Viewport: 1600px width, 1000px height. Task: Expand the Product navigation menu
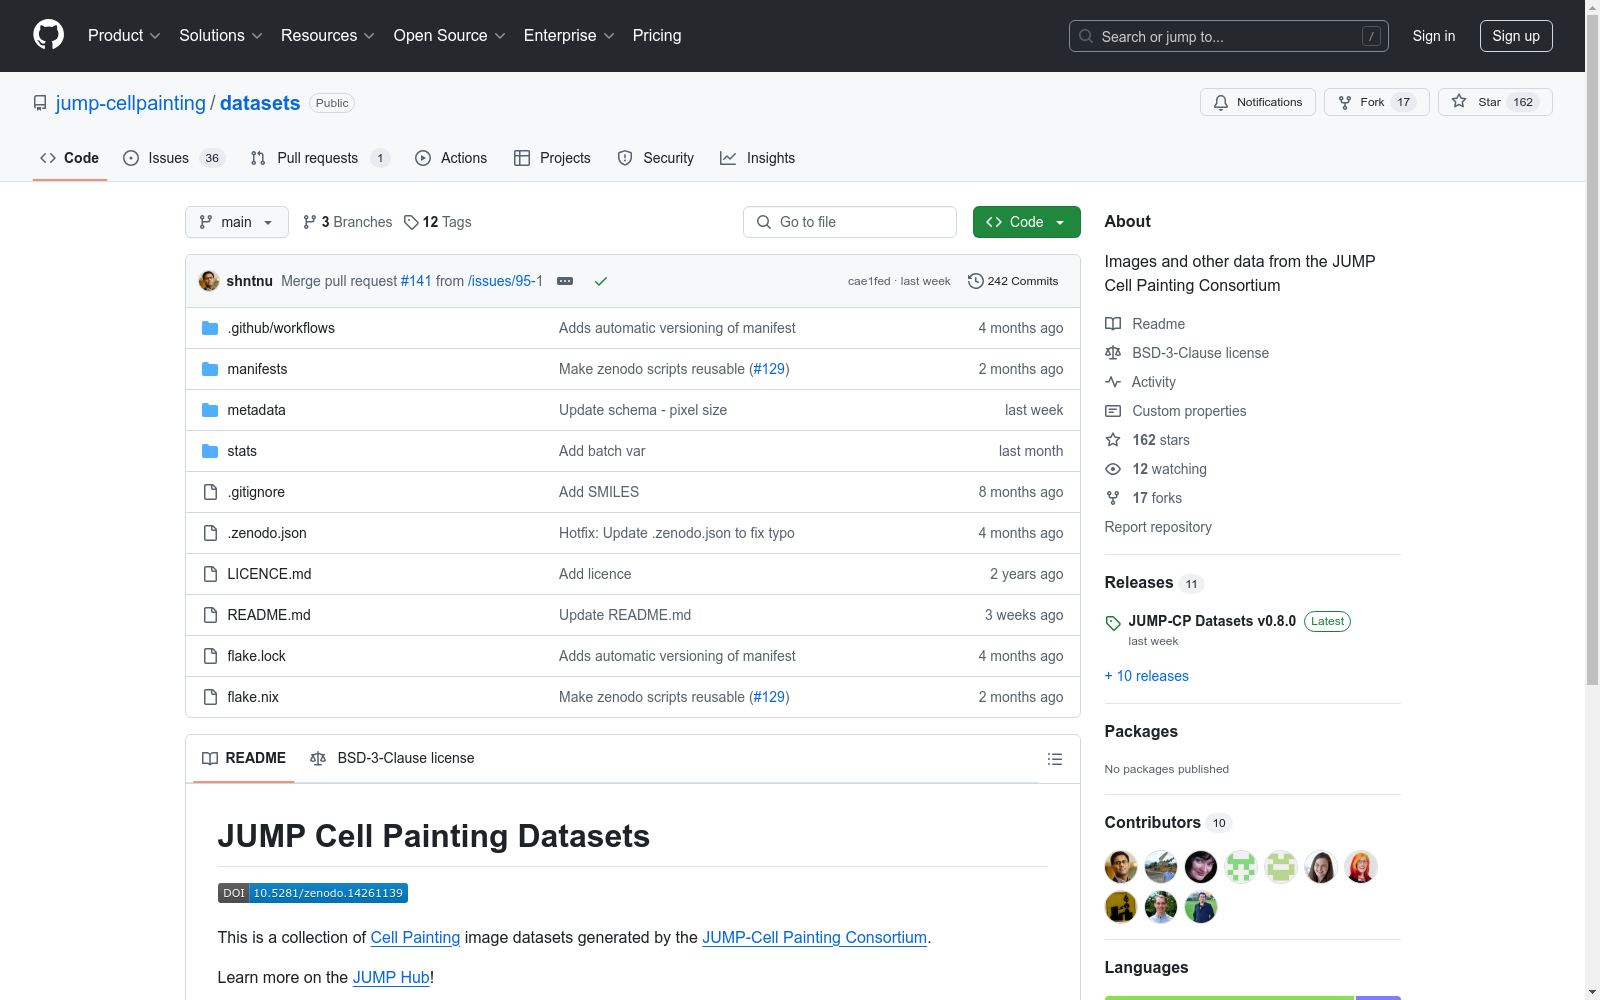click(x=124, y=35)
